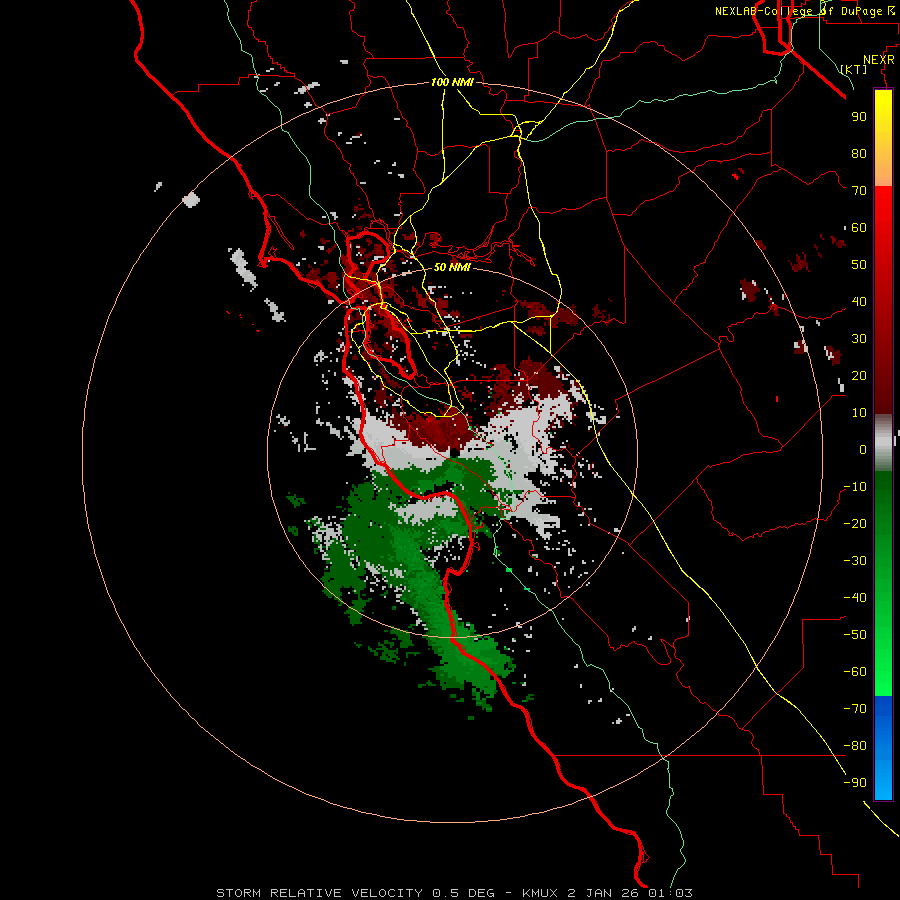Select the -20 value on the velocity scale

point(855,523)
